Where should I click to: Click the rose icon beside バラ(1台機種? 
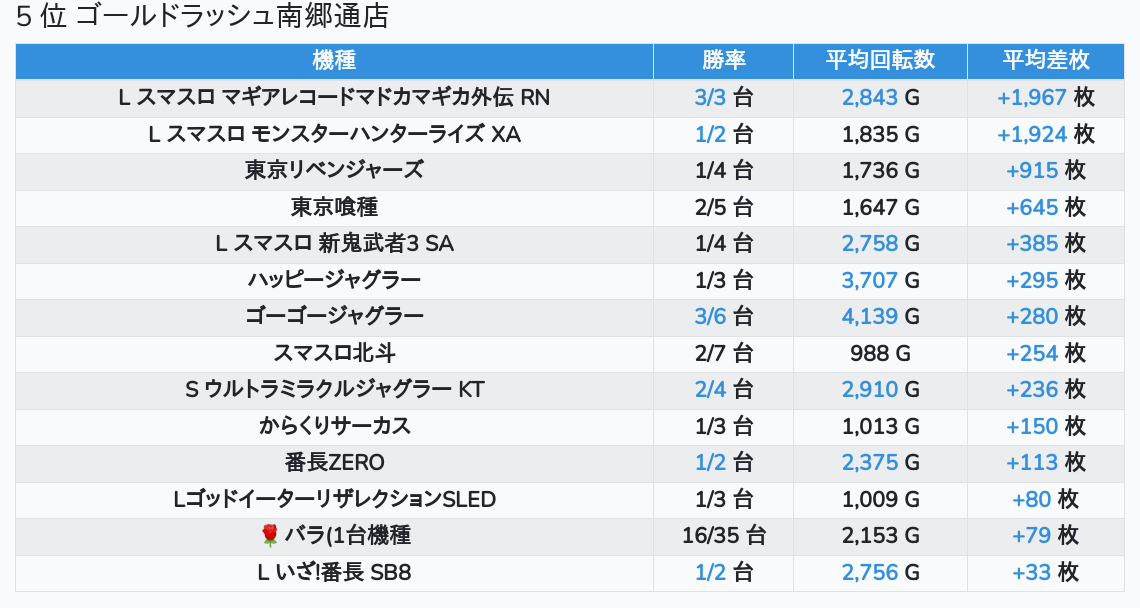(x=269, y=536)
